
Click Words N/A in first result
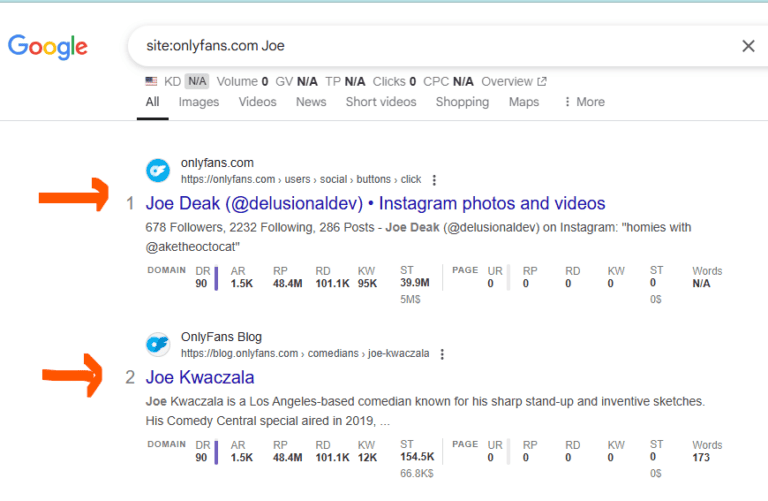click(x=701, y=284)
